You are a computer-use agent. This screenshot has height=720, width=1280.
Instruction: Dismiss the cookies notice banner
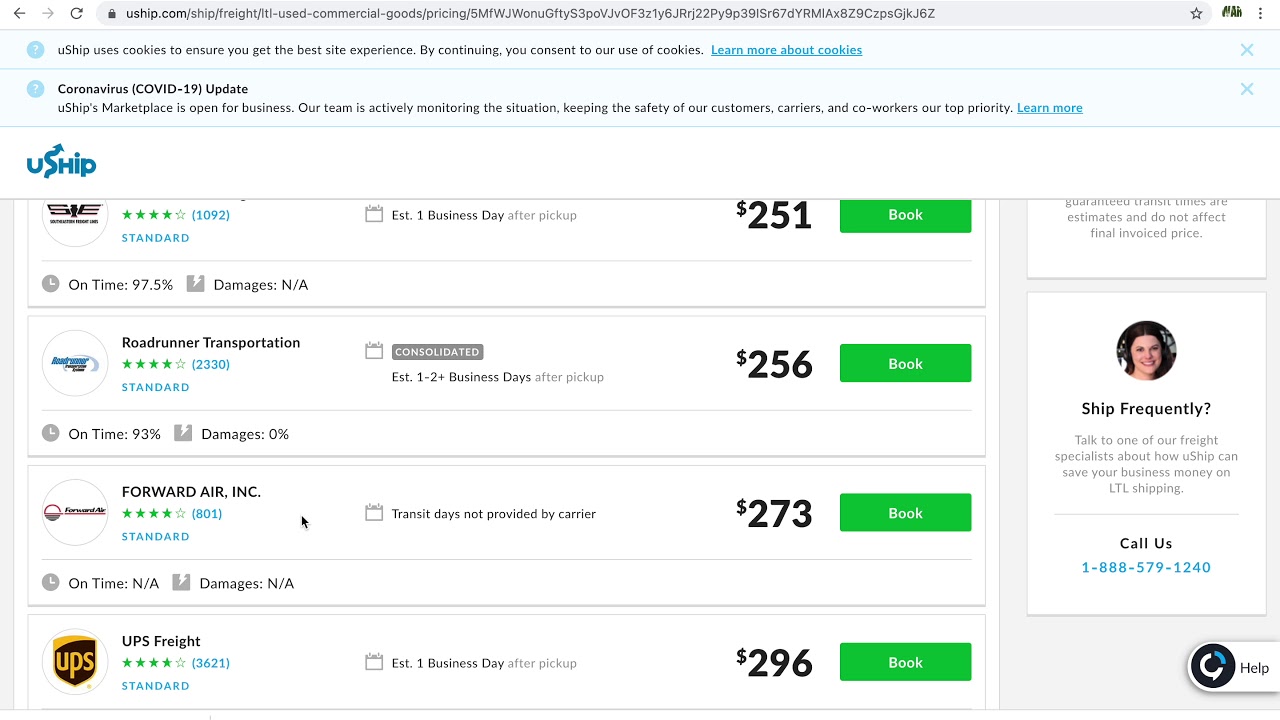coord(1246,50)
